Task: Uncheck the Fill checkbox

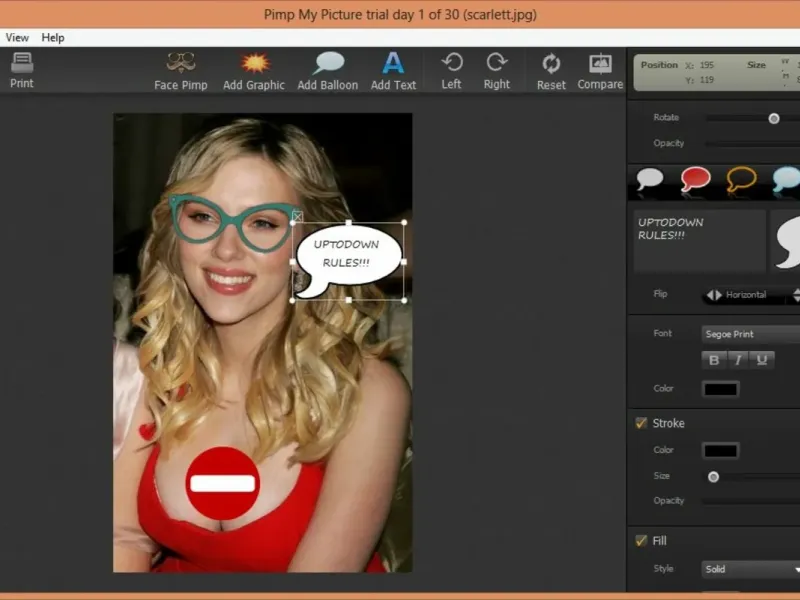Action: click(641, 541)
